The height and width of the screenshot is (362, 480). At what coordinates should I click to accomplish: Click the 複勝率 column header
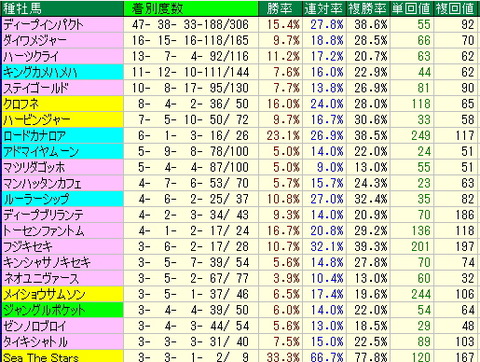[367, 9]
